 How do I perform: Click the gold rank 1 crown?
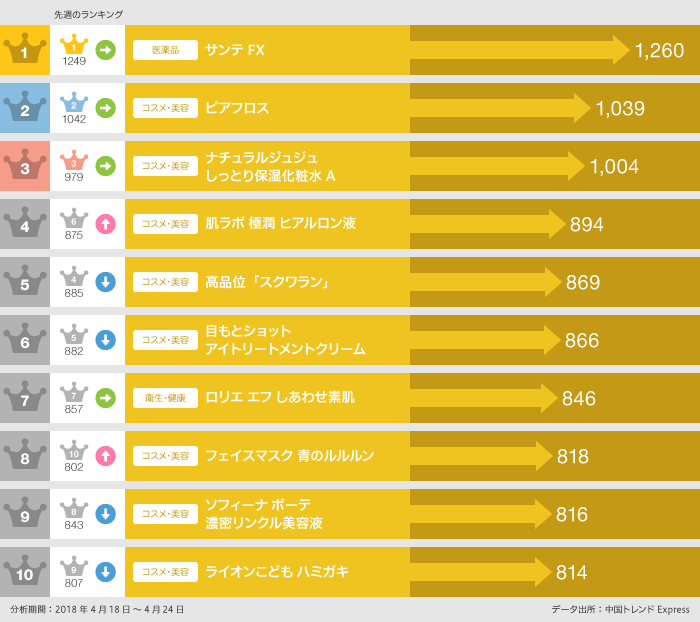coord(25,50)
